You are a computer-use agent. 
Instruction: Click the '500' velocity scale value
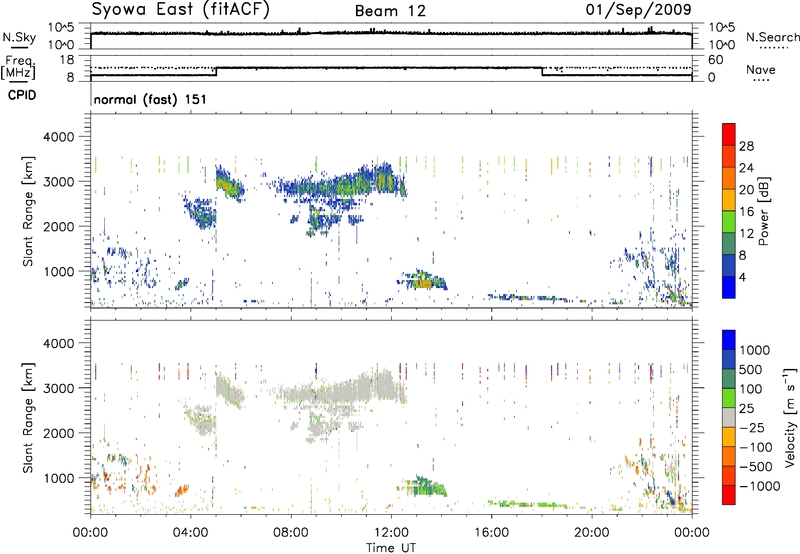[x=751, y=369]
